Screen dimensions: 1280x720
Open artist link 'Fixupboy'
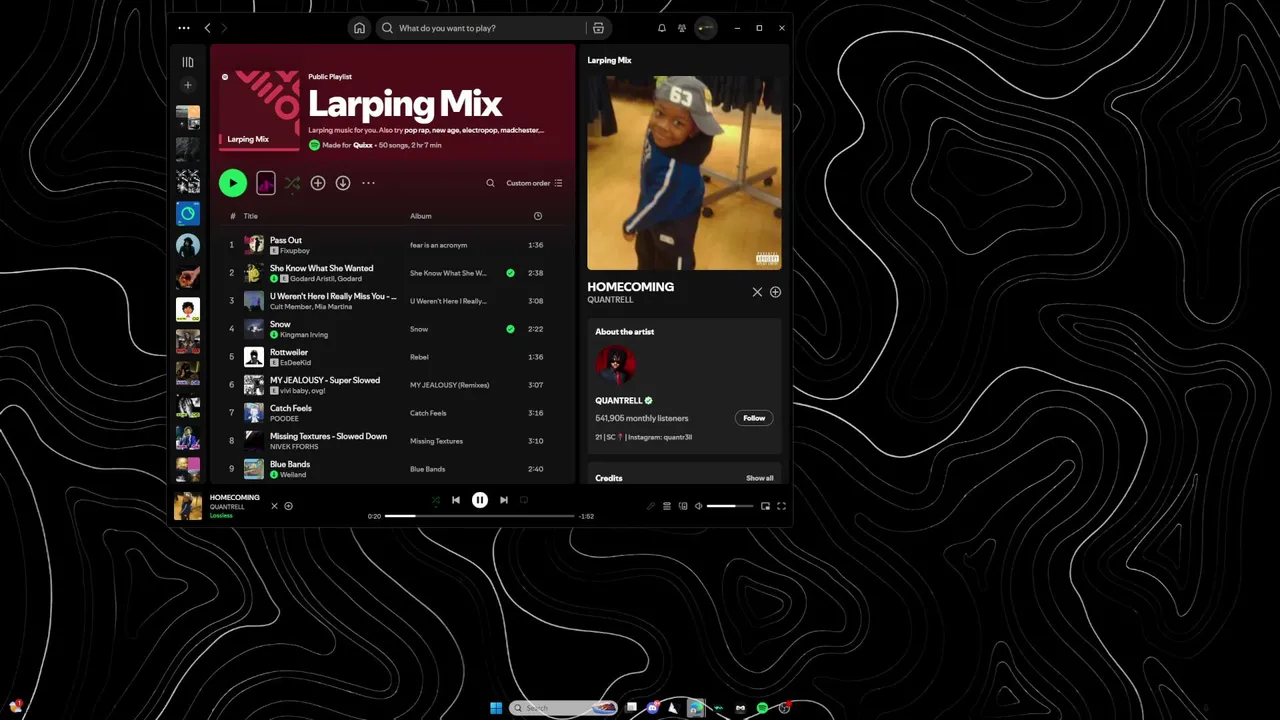295,251
